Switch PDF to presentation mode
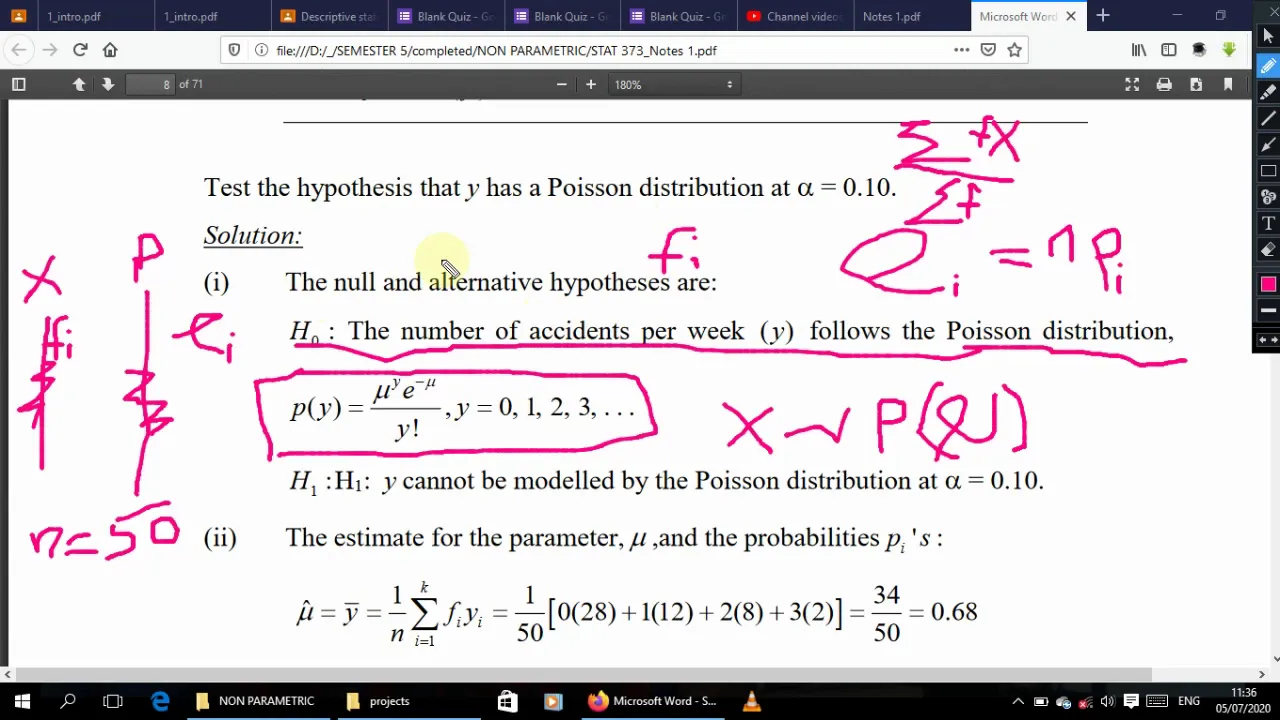1280x720 pixels. [1132, 85]
